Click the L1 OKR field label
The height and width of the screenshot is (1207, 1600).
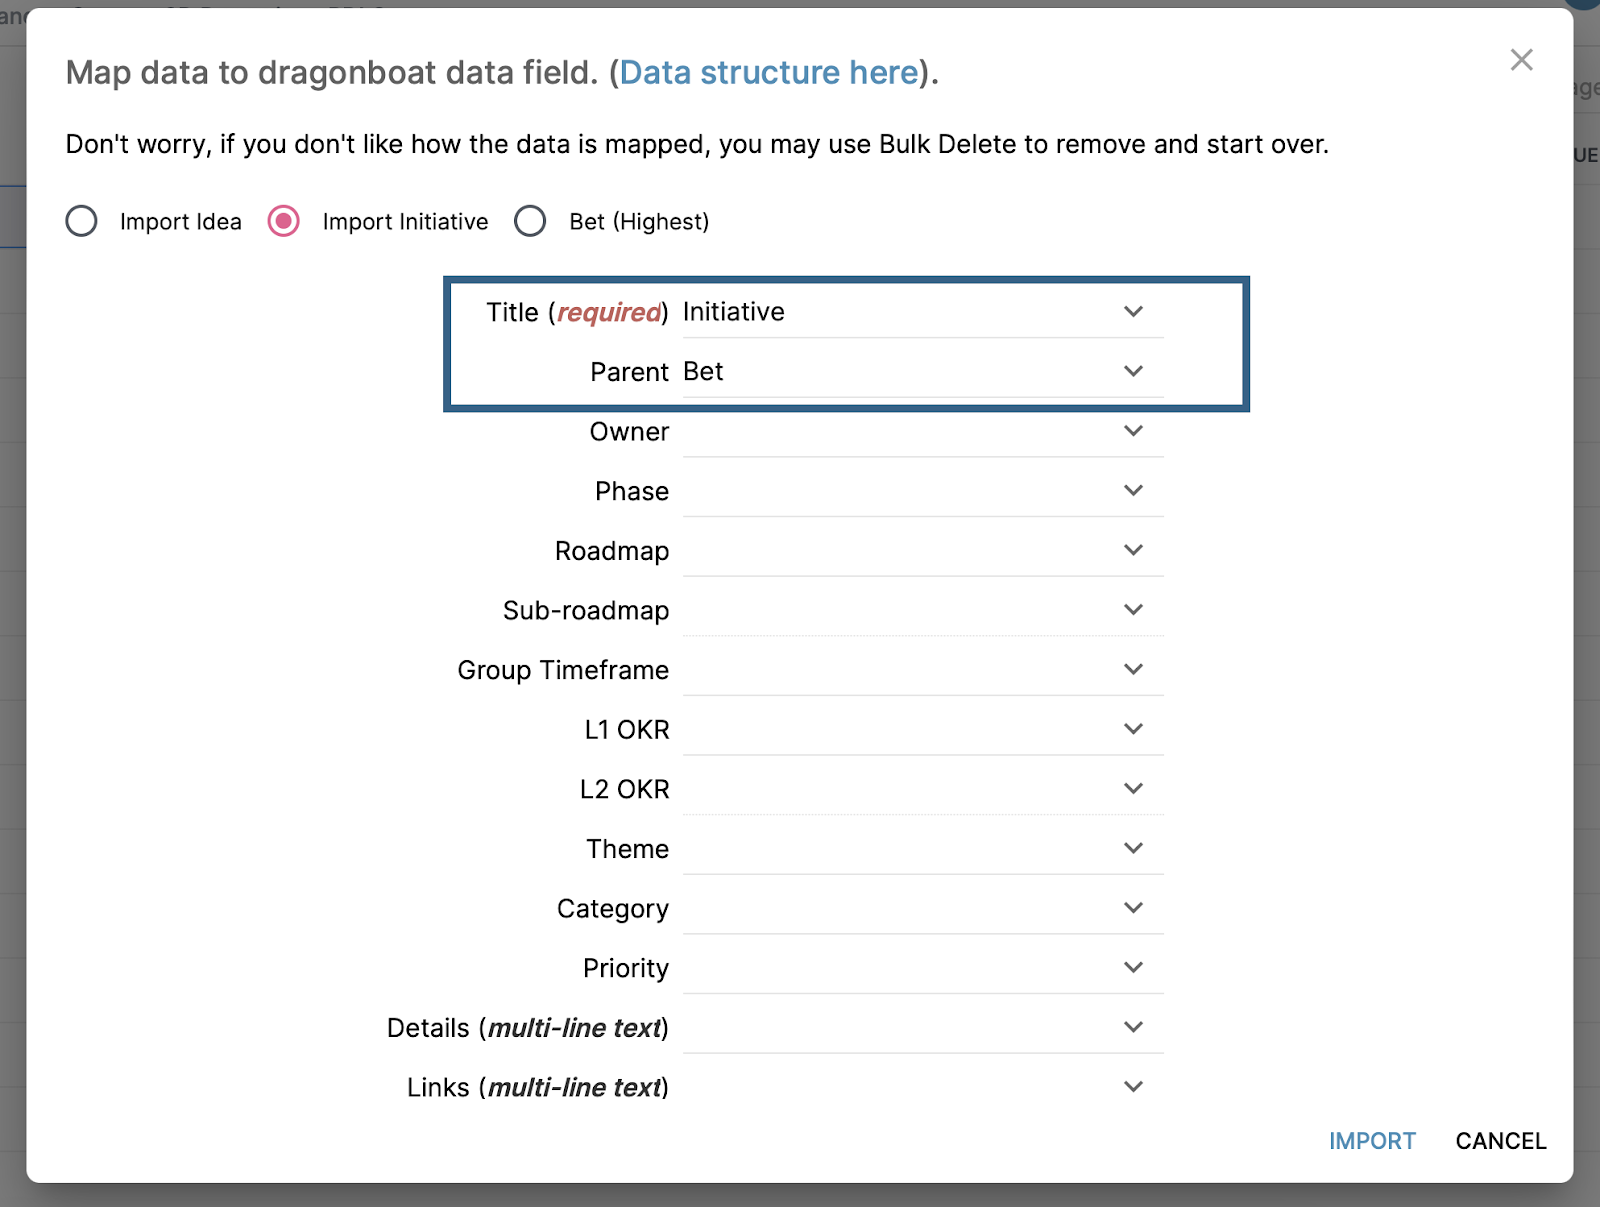[x=627, y=730]
